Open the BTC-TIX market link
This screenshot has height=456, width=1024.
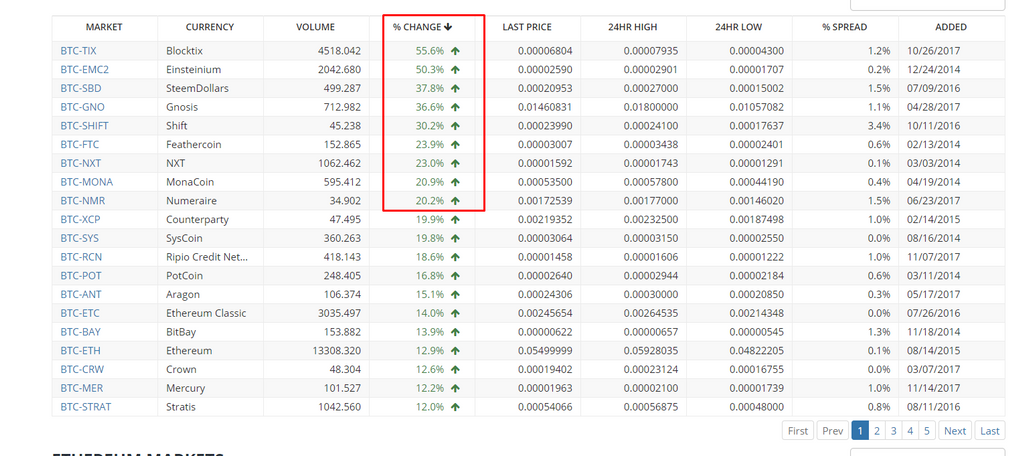click(x=78, y=50)
